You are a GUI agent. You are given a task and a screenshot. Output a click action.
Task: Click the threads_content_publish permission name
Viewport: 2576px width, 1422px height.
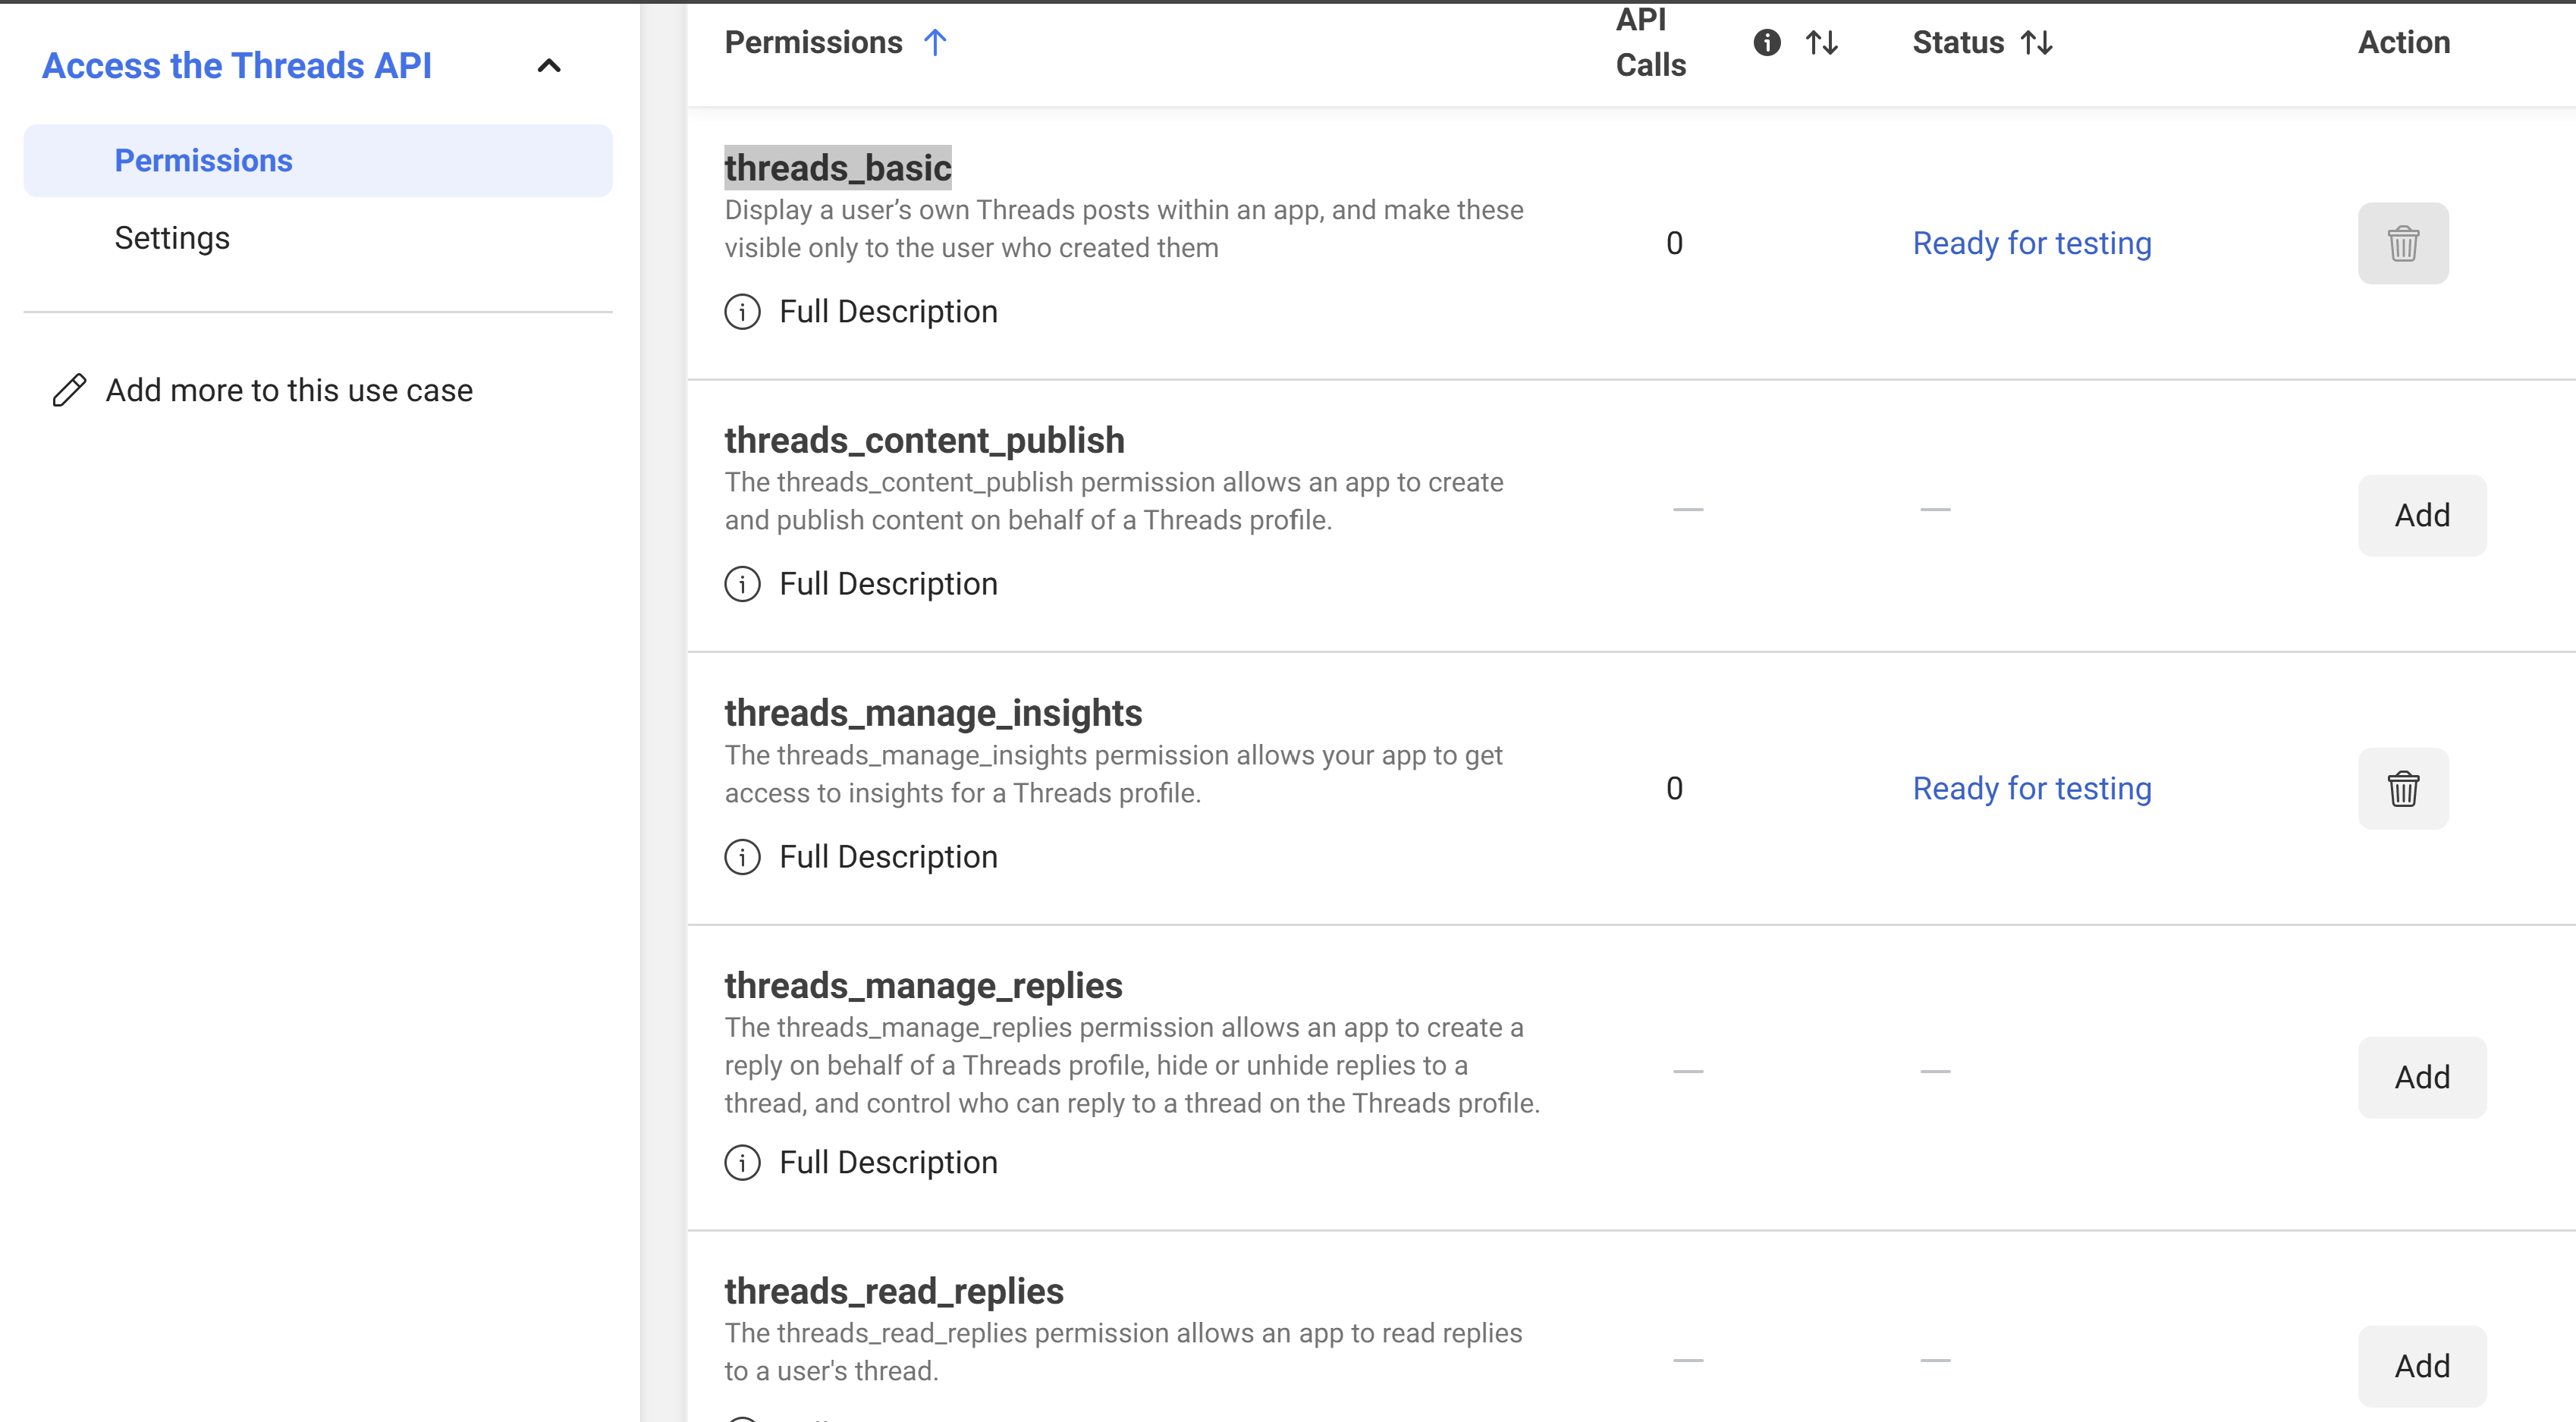[924, 440]
